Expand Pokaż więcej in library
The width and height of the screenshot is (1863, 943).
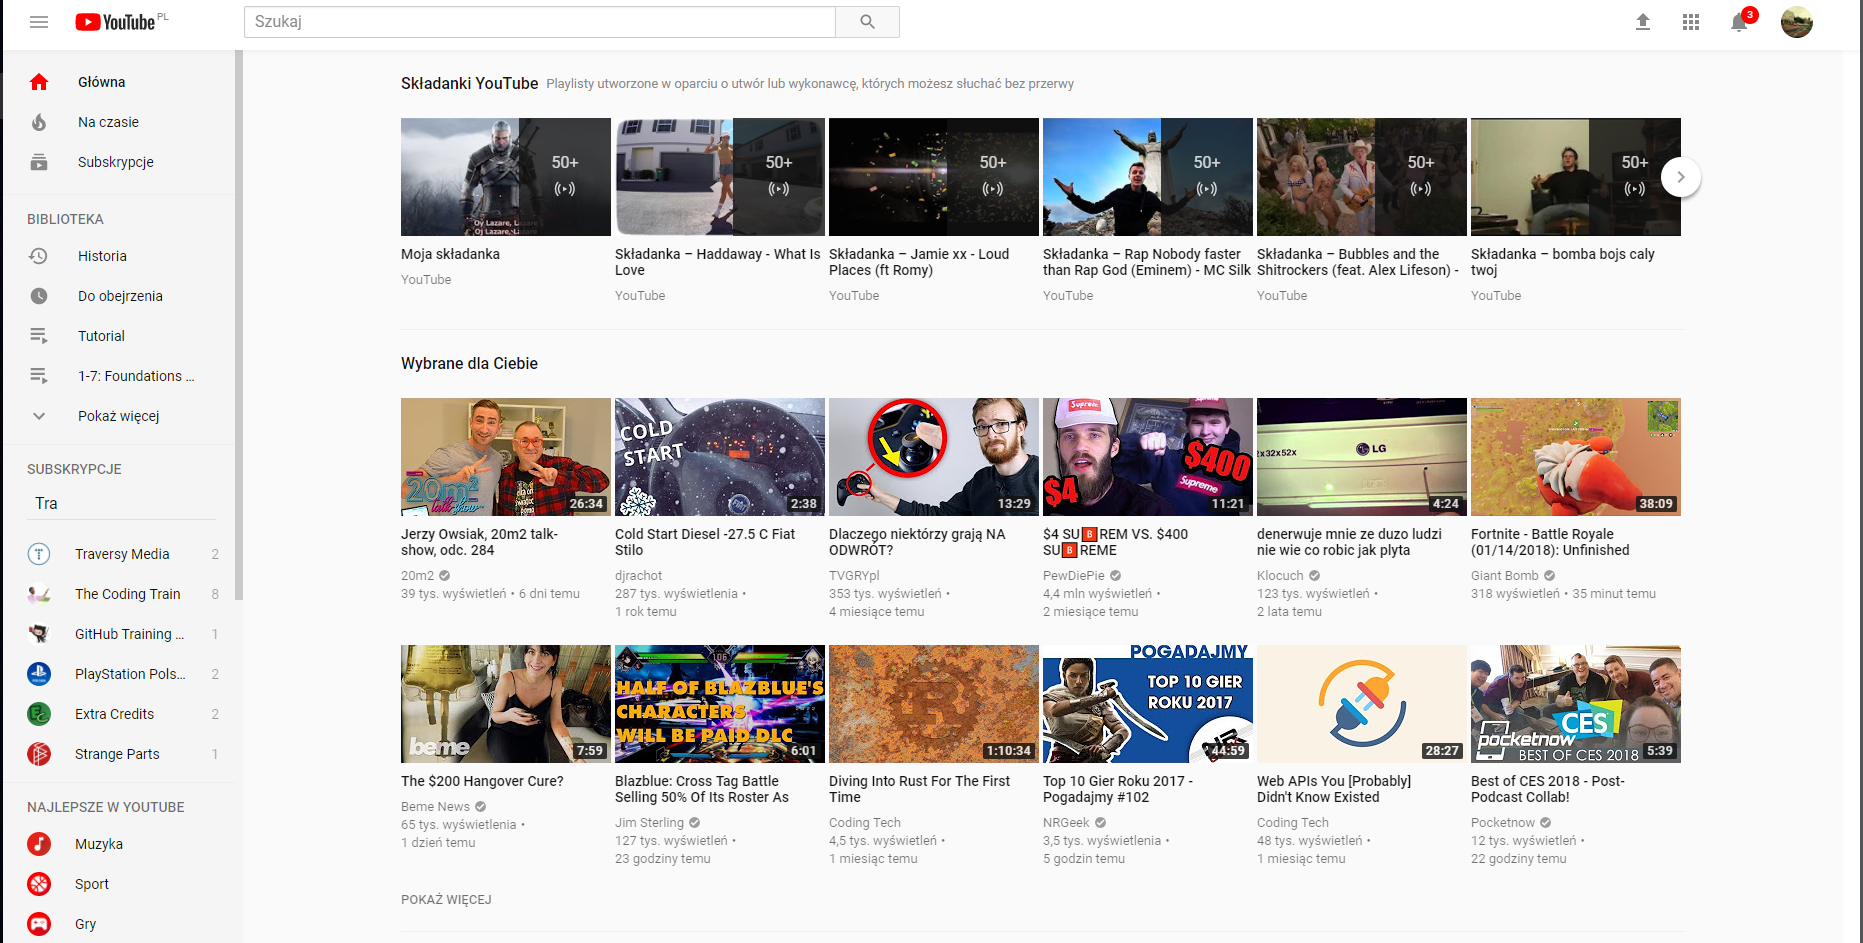[x=118, y=416]
